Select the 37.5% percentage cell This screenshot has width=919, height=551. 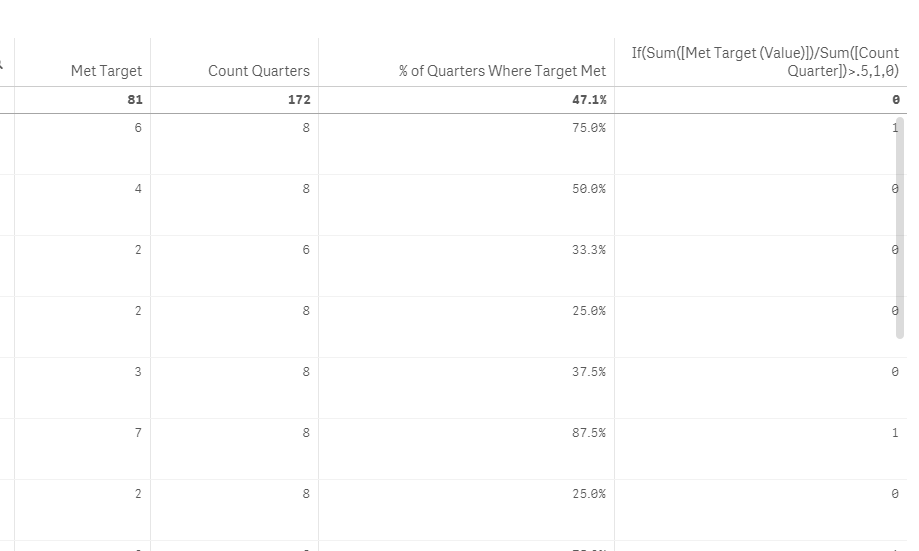coord(590,372)
